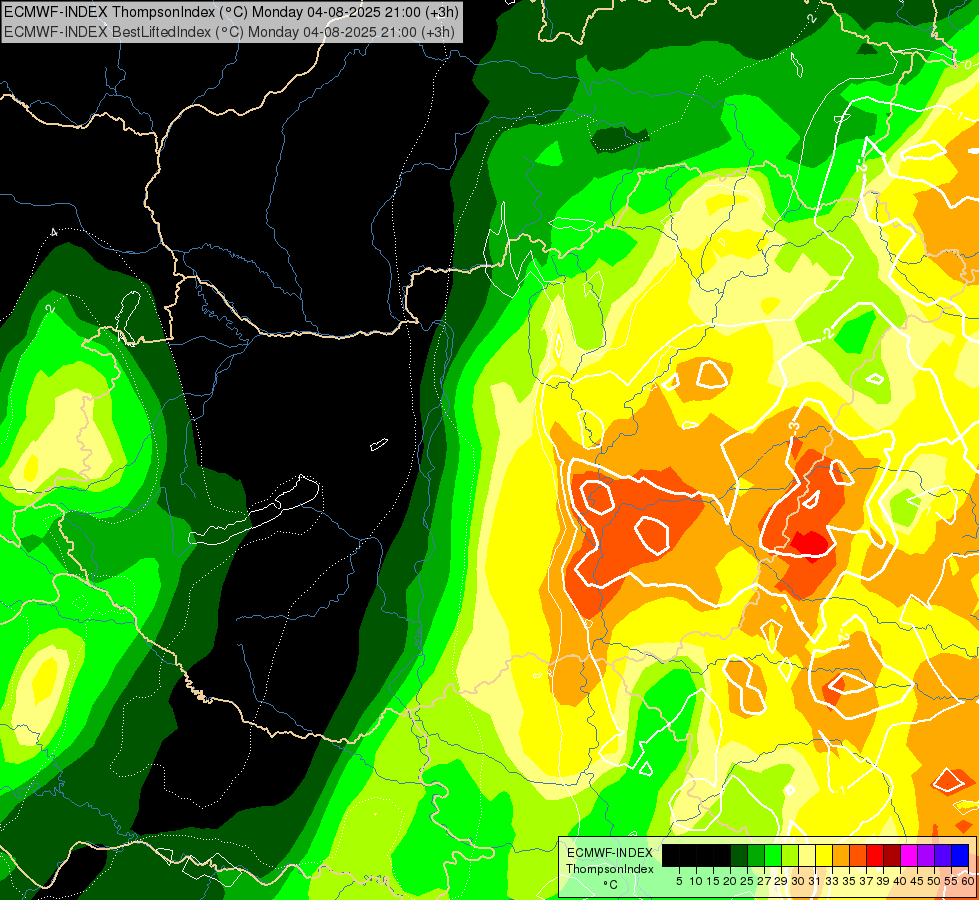
Task: Select the red legend swatch for 37-39
Action: (x=875, y=855)
